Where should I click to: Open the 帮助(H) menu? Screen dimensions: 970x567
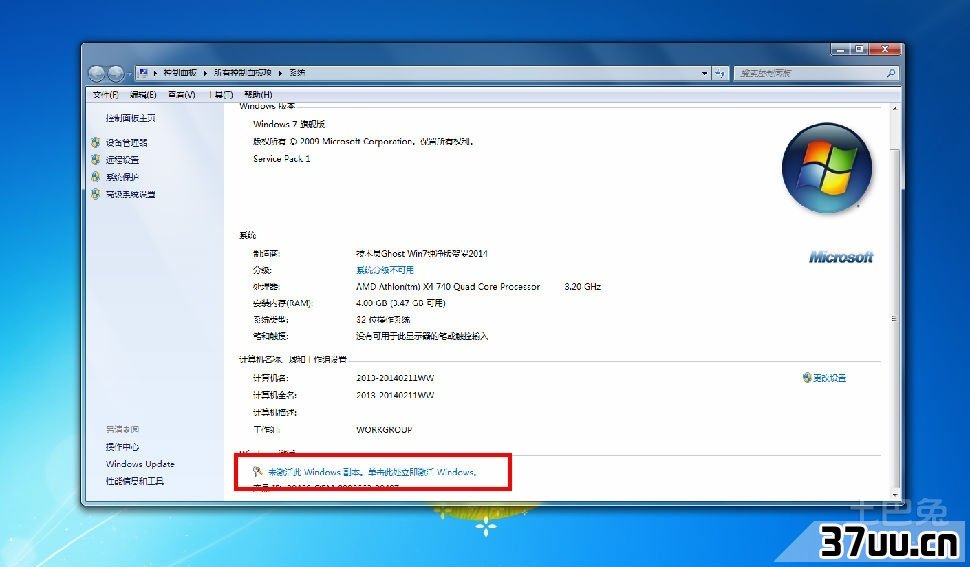(258, 95)
